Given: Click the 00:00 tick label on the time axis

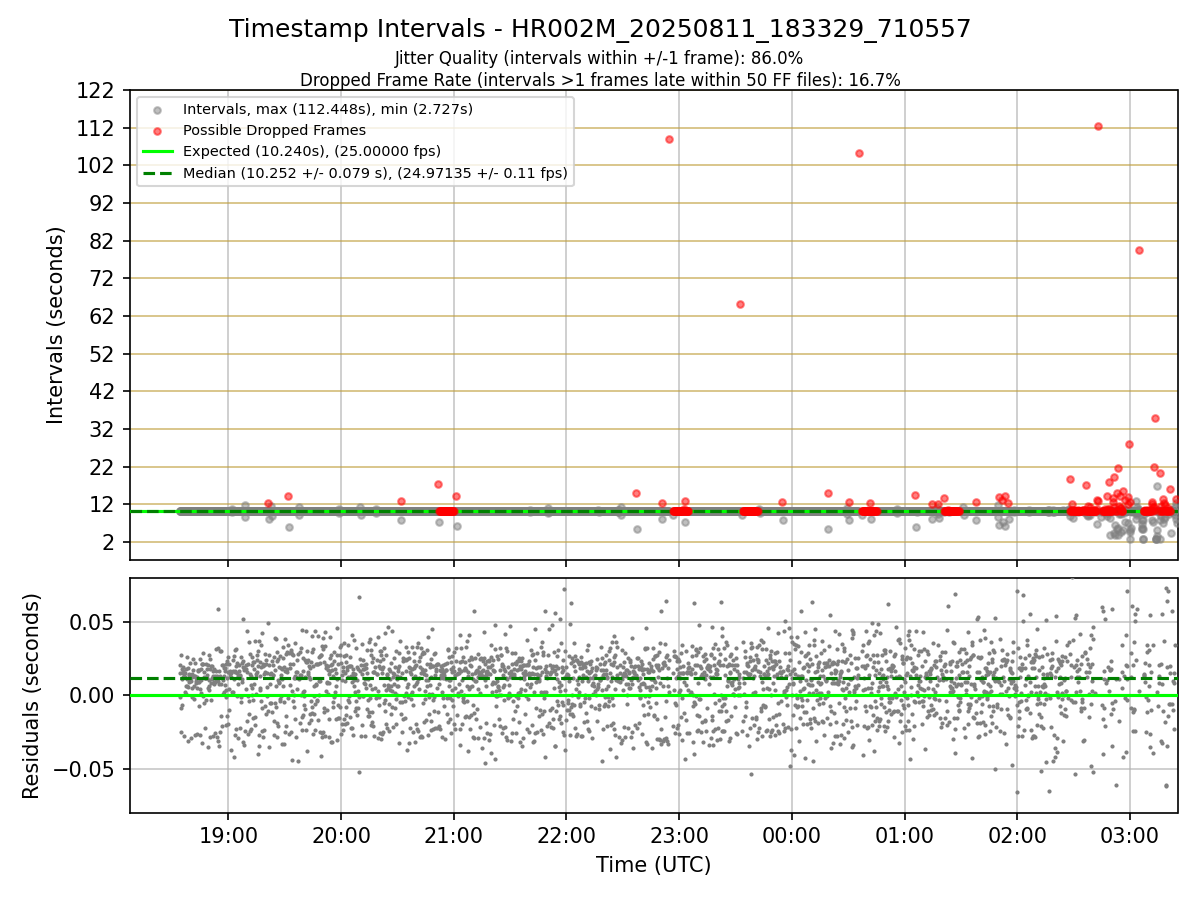Looking at the screenshot, I should (x=792, y=835).
